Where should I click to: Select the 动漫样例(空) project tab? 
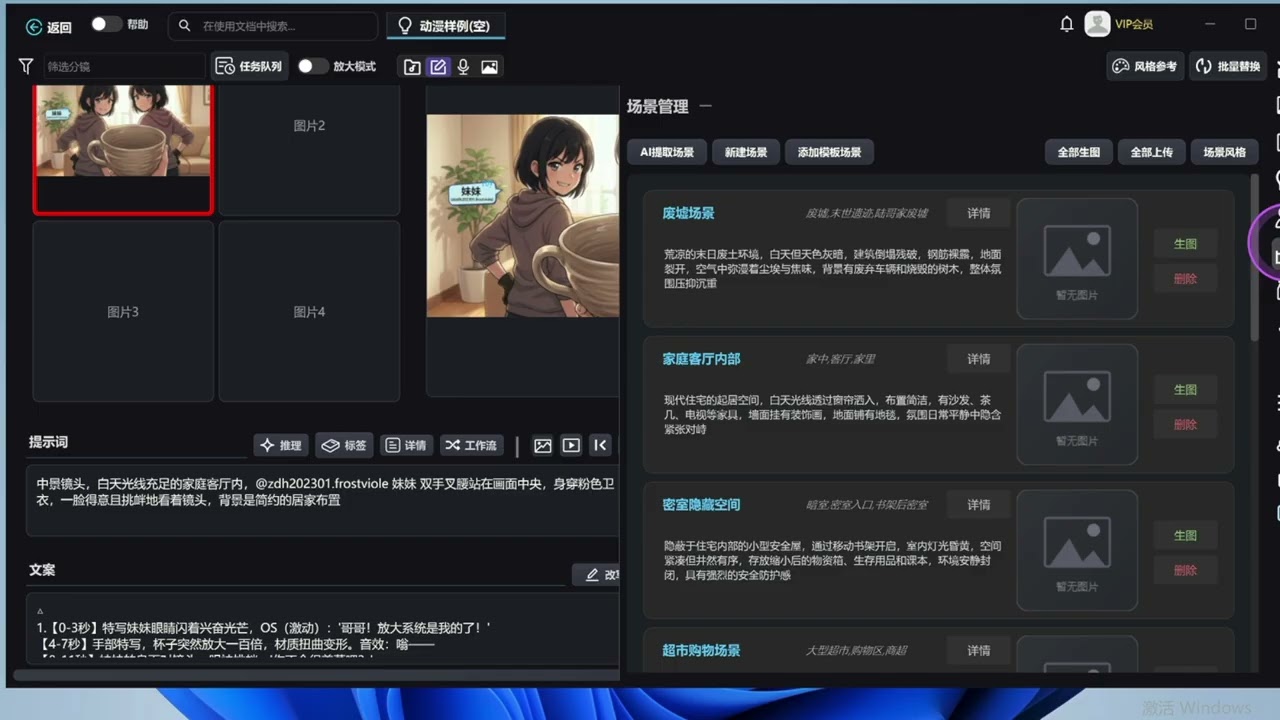[445, 26]
